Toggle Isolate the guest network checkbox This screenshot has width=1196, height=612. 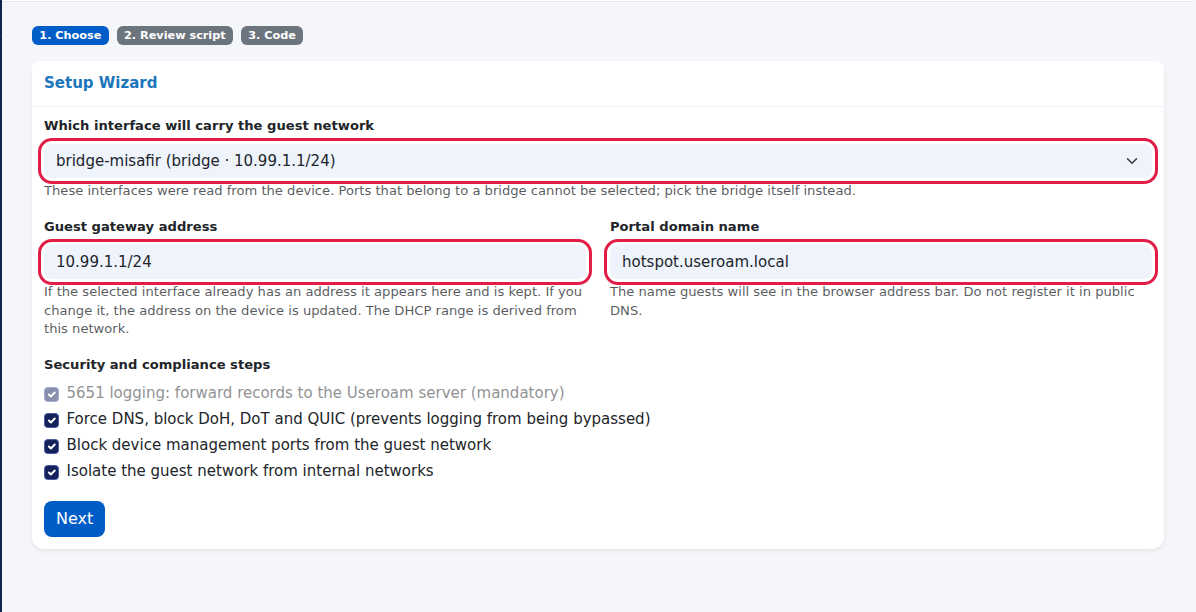(x=51, y=472)
